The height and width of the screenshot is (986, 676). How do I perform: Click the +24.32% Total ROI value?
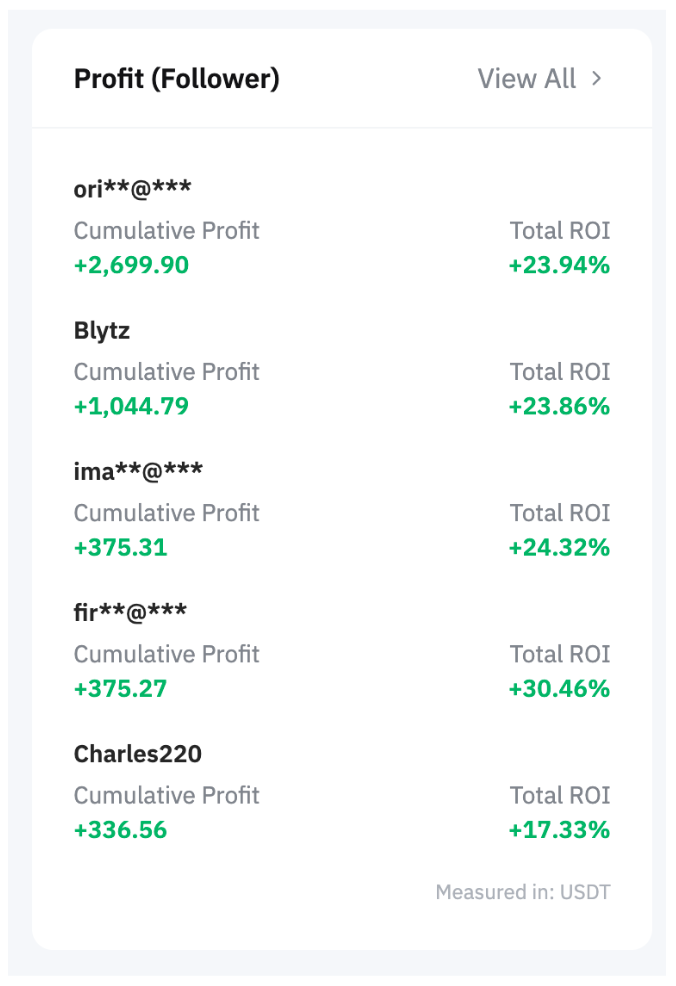tap(559, 547)
